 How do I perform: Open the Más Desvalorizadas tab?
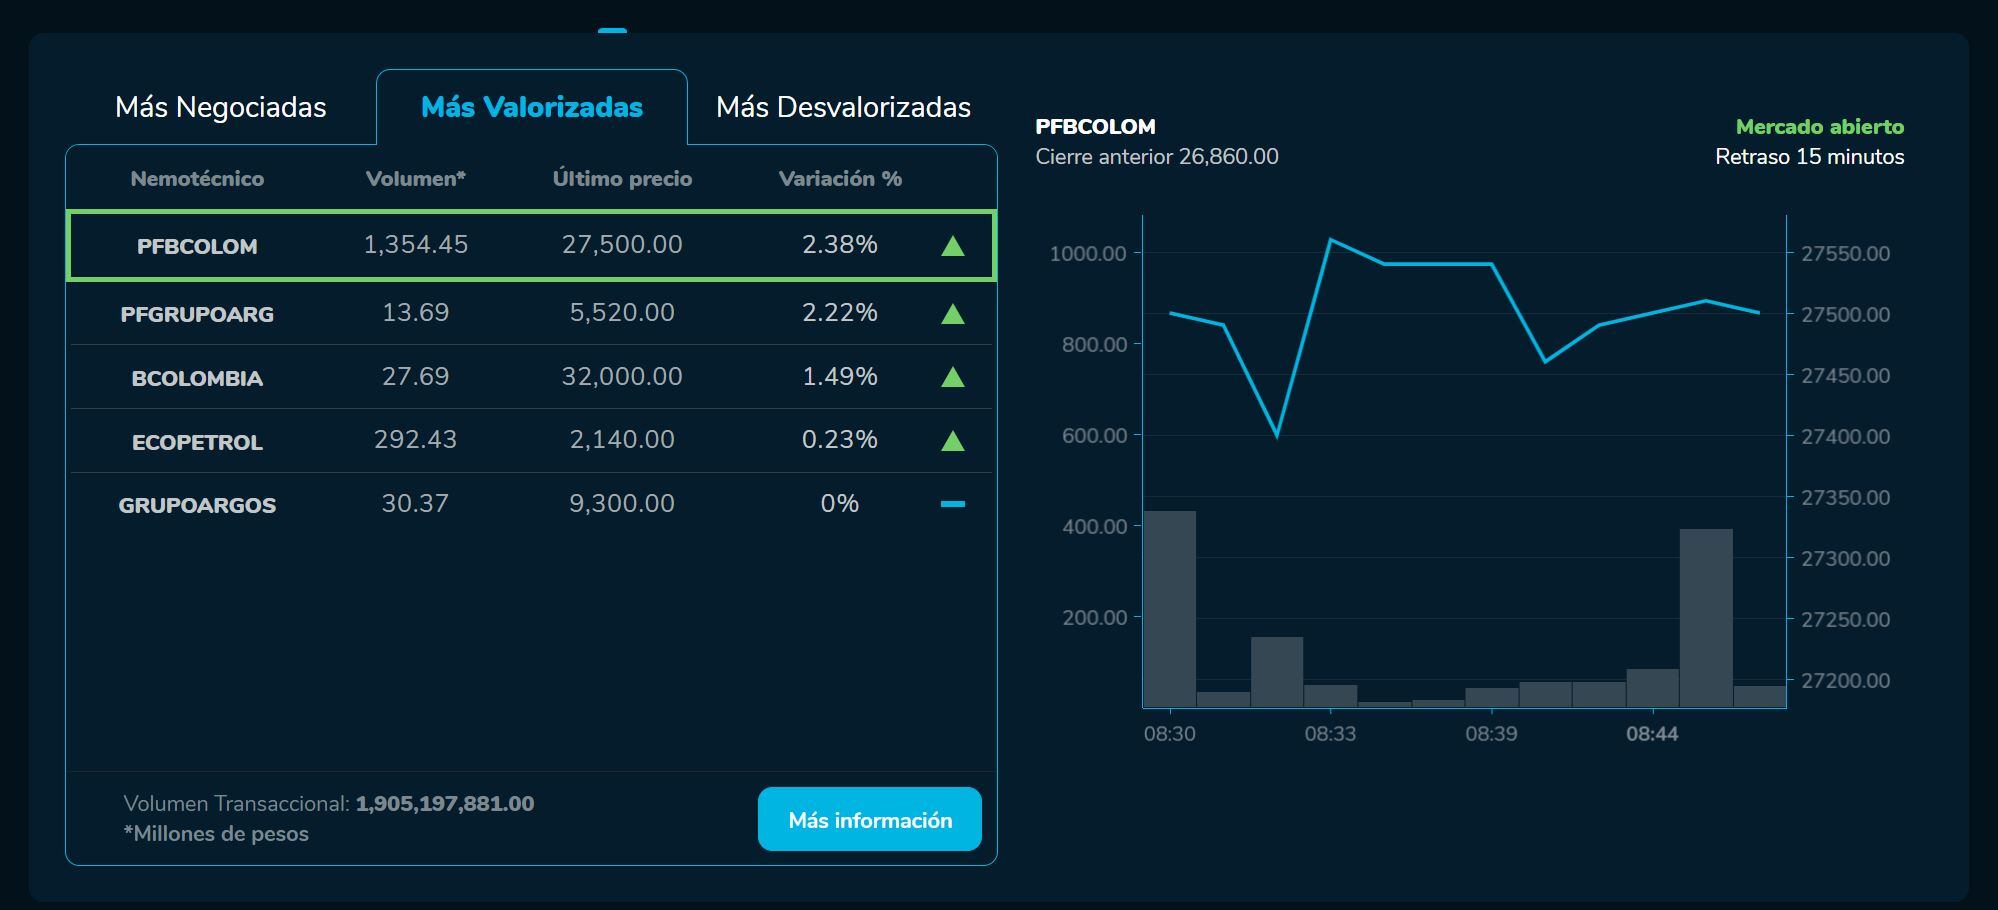(843, 107)
